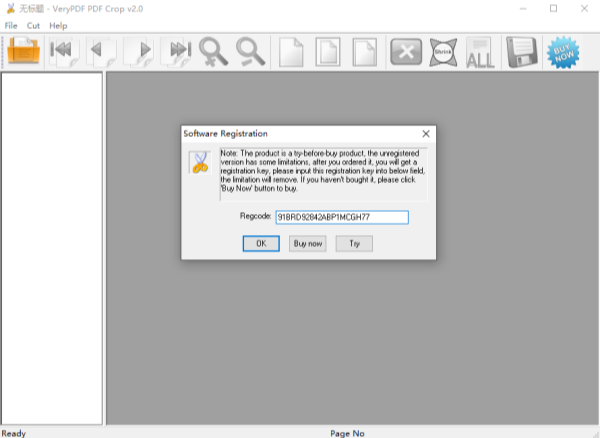Zoom out with the minus magnifier
Screen dimensions: 600x438
coord(251,52)
